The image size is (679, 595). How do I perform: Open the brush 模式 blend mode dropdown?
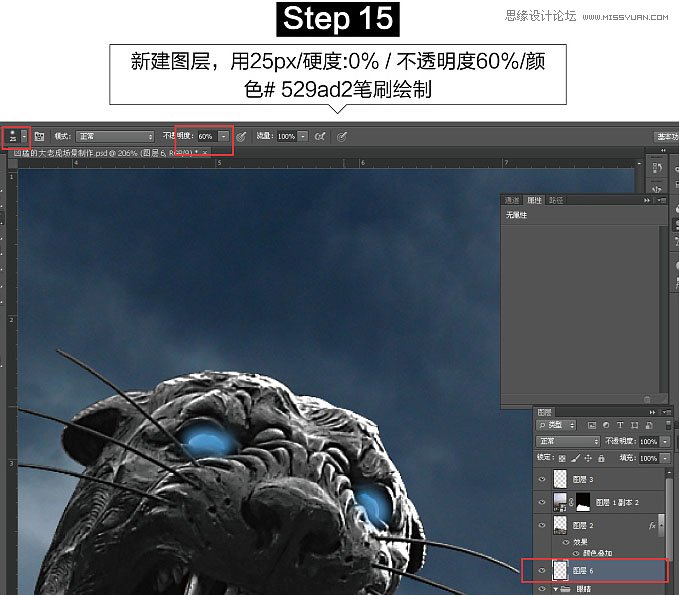click(117, 135)
